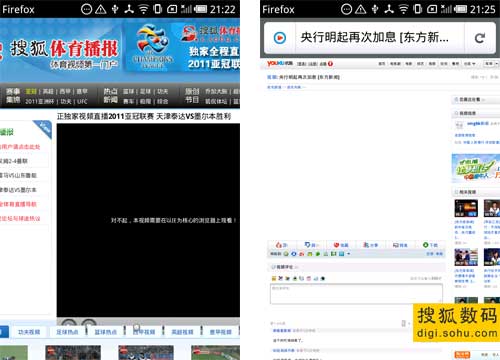Open 2011亚洲杯 link in Sohu nav bar
Image resolution: width=500 pixels, height=360 pixels.
39,101
